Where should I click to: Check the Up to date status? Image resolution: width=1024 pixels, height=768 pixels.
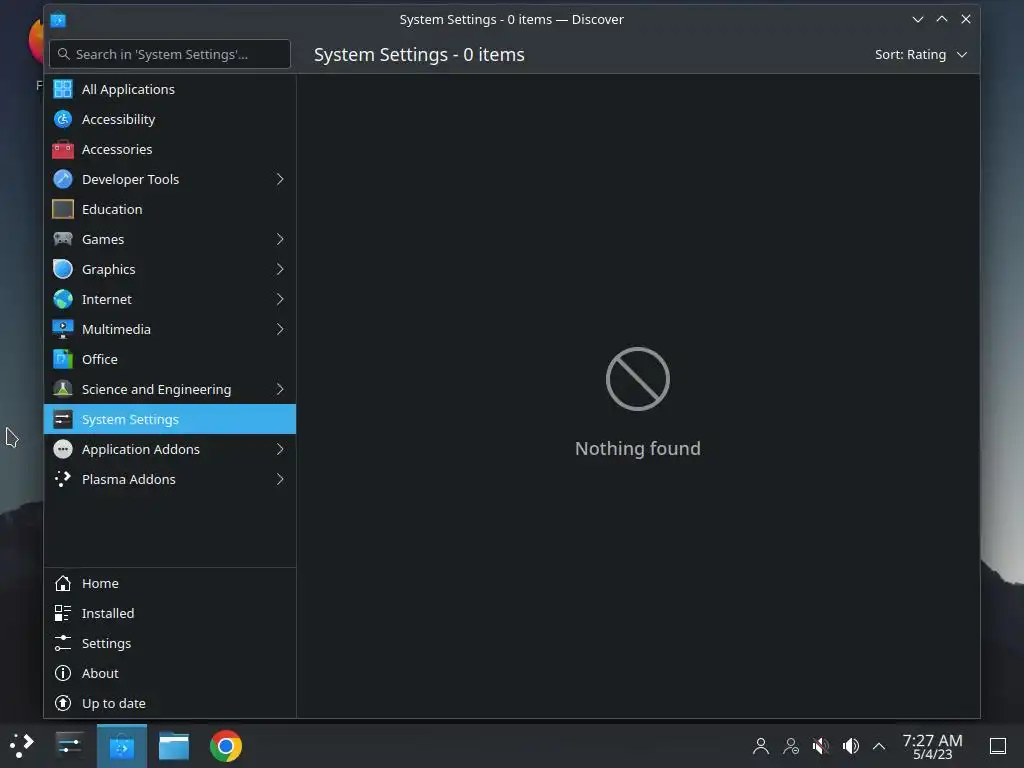[x=170, y=703]
